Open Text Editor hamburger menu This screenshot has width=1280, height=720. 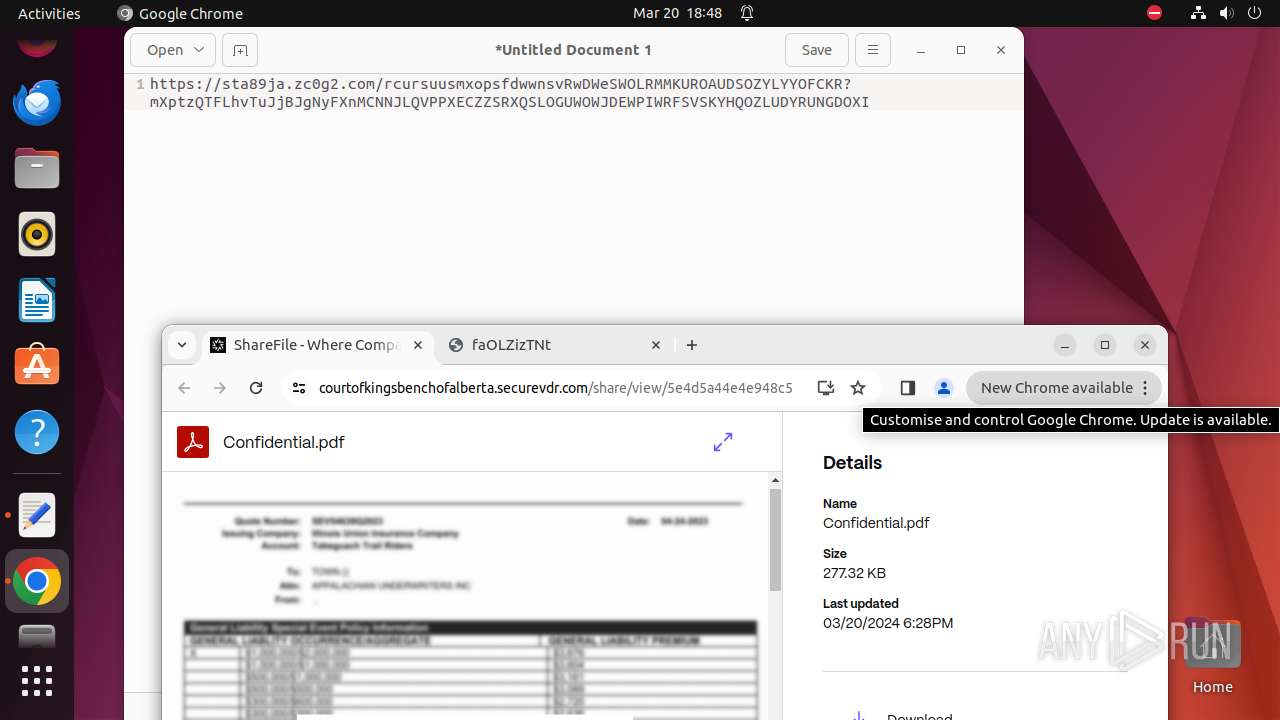pyautogui.click(x=872, y=50)
